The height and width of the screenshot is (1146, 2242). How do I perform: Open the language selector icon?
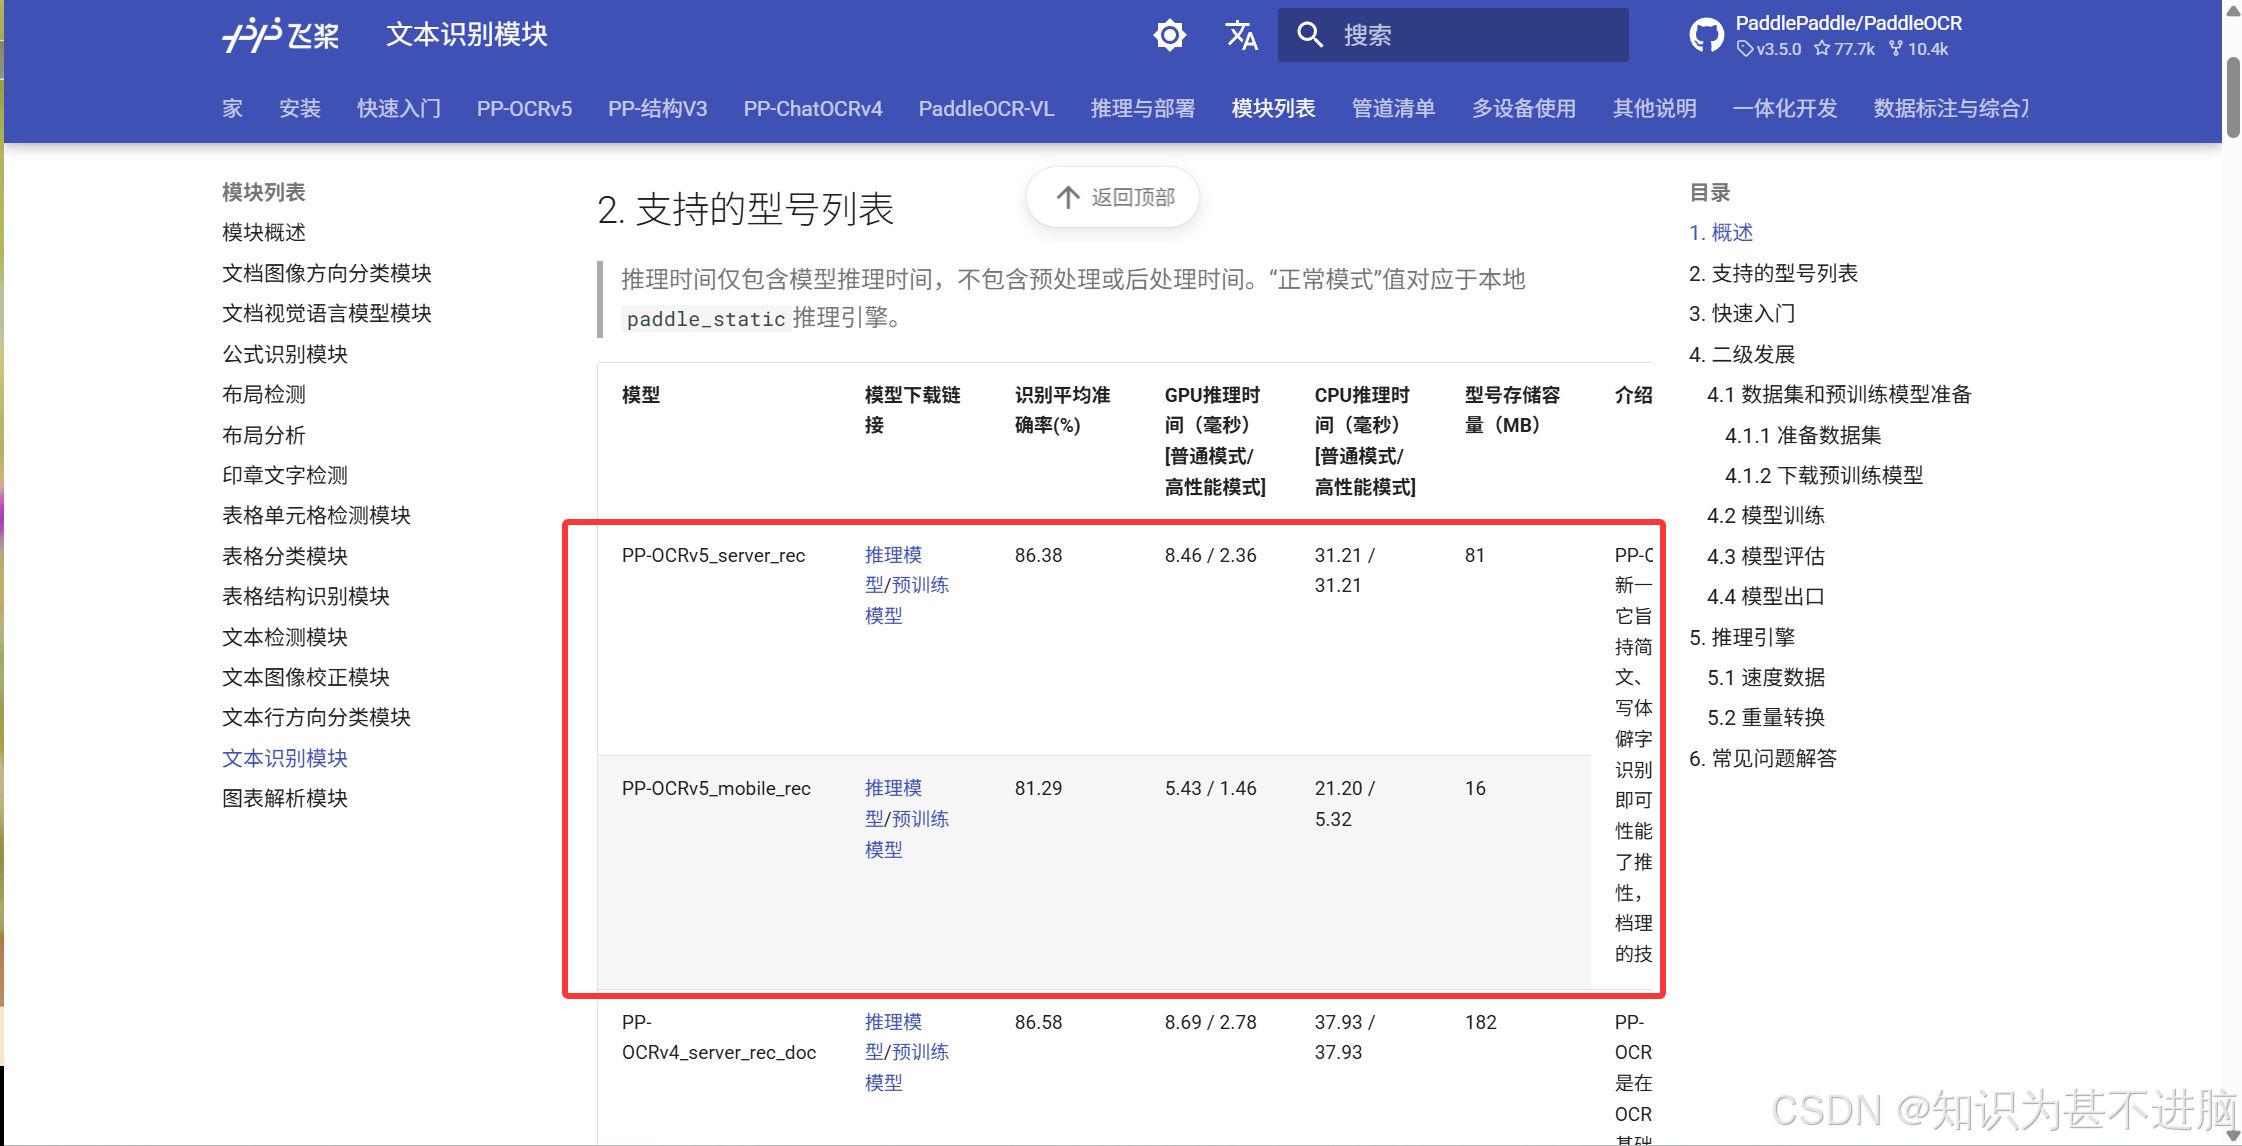click(x=1241, y=35)
